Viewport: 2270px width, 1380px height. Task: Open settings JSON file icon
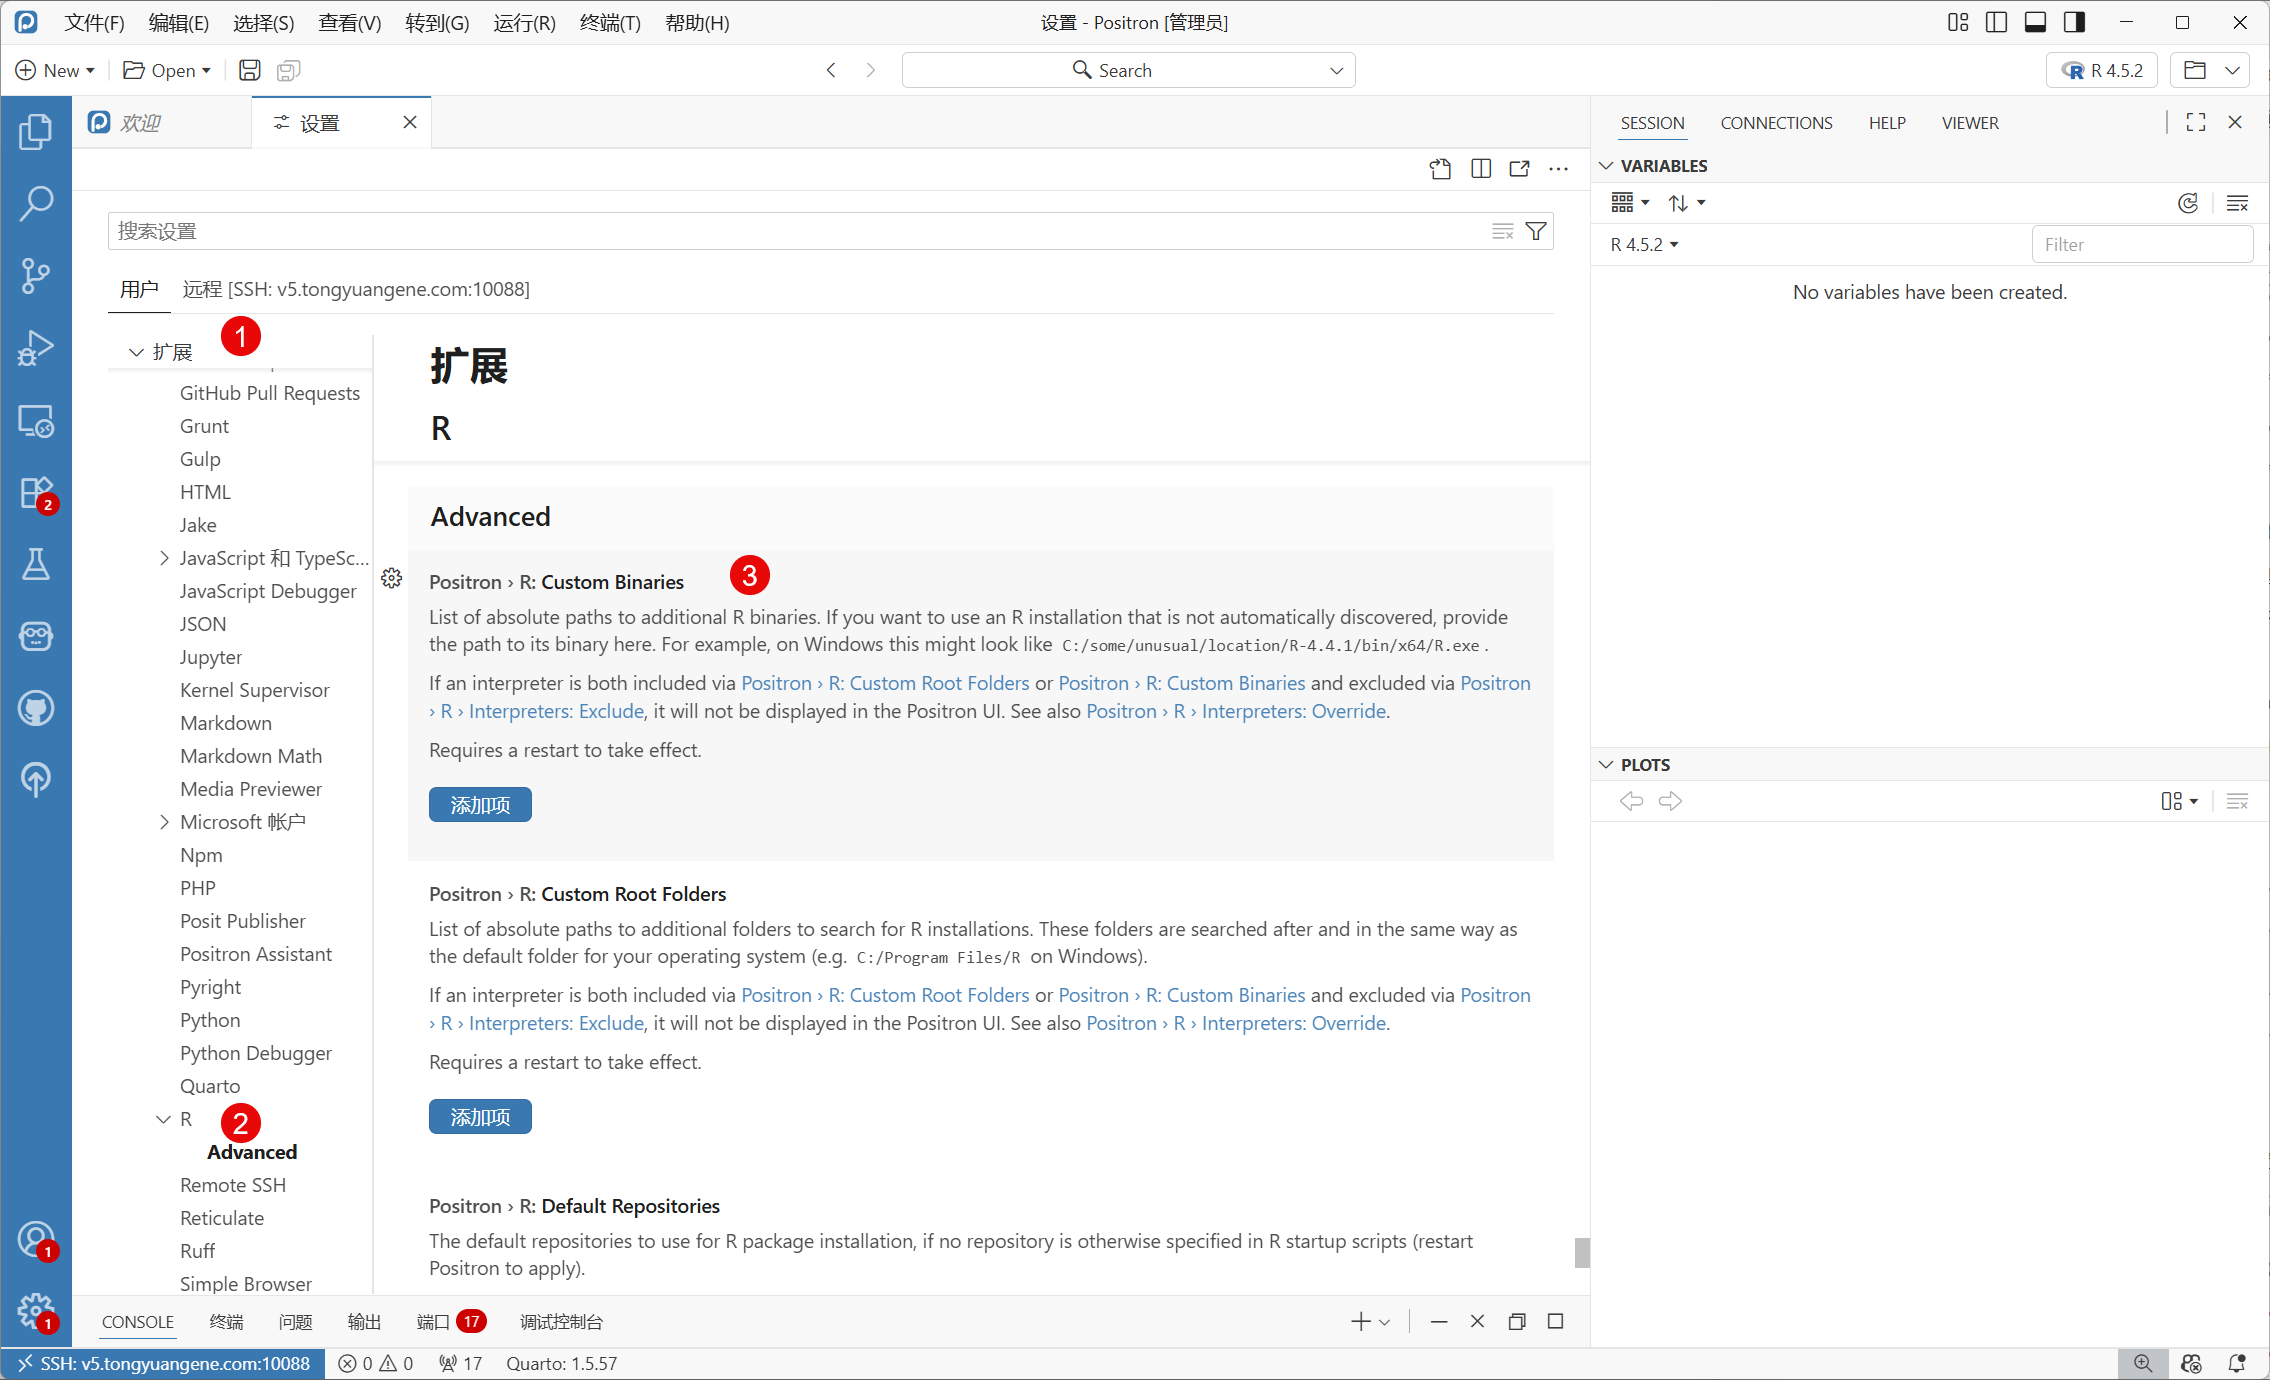click(x=1440, y=169)
